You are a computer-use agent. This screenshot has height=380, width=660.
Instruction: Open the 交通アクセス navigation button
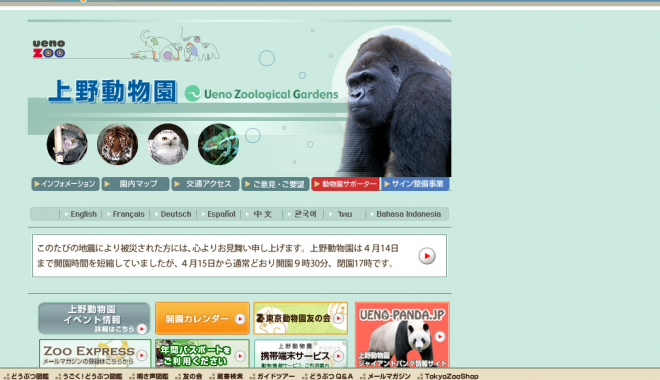tap(205, 184)
